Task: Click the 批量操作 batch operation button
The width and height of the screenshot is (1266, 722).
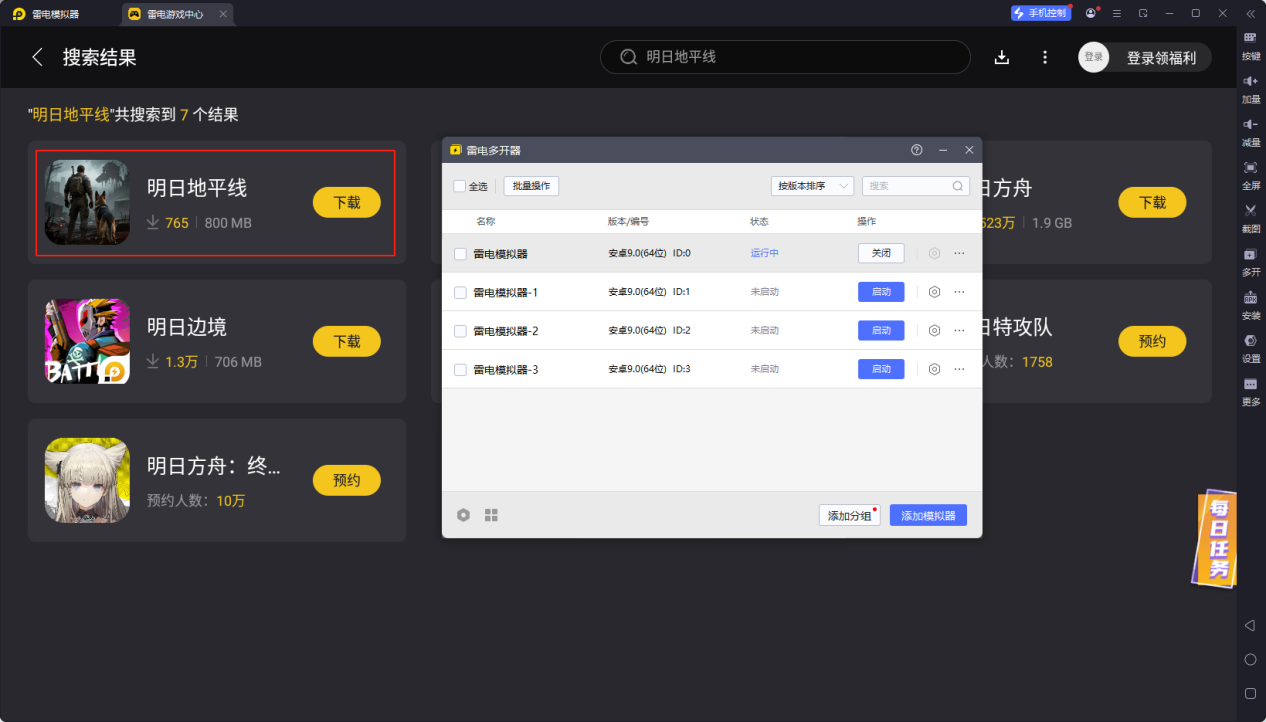Action: coord(531,186)
